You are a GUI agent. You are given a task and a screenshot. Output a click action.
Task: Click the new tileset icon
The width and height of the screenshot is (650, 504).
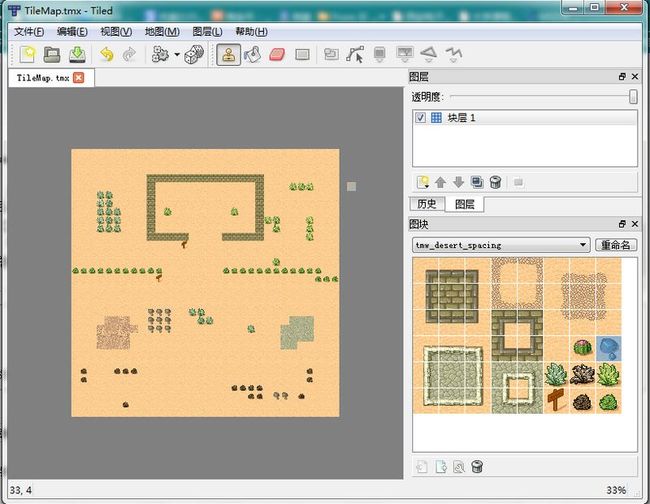422,467
